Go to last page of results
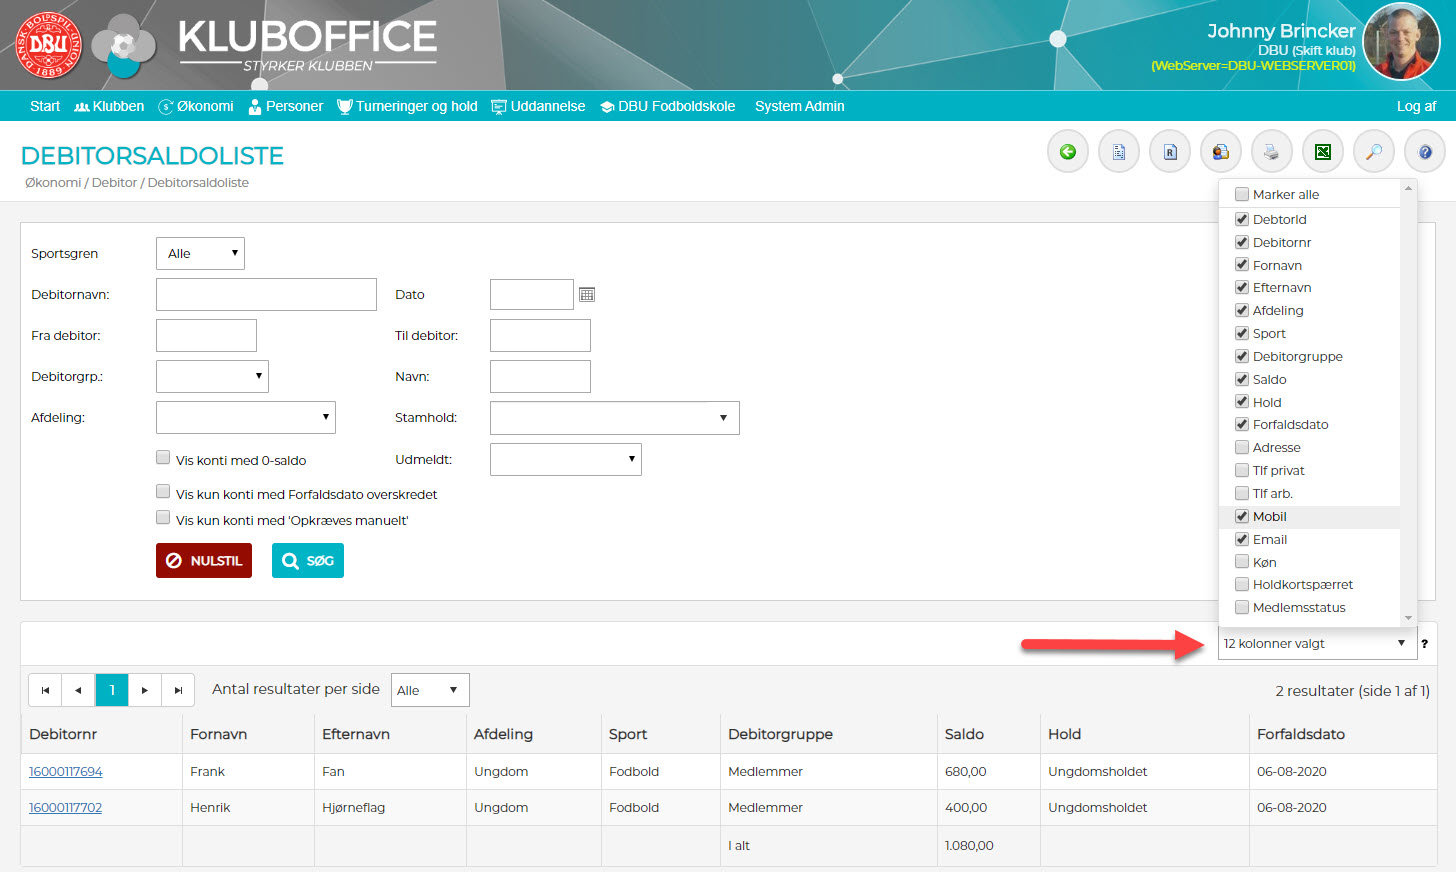Viewport: 1456px width, 872px height. coord(178,690)
